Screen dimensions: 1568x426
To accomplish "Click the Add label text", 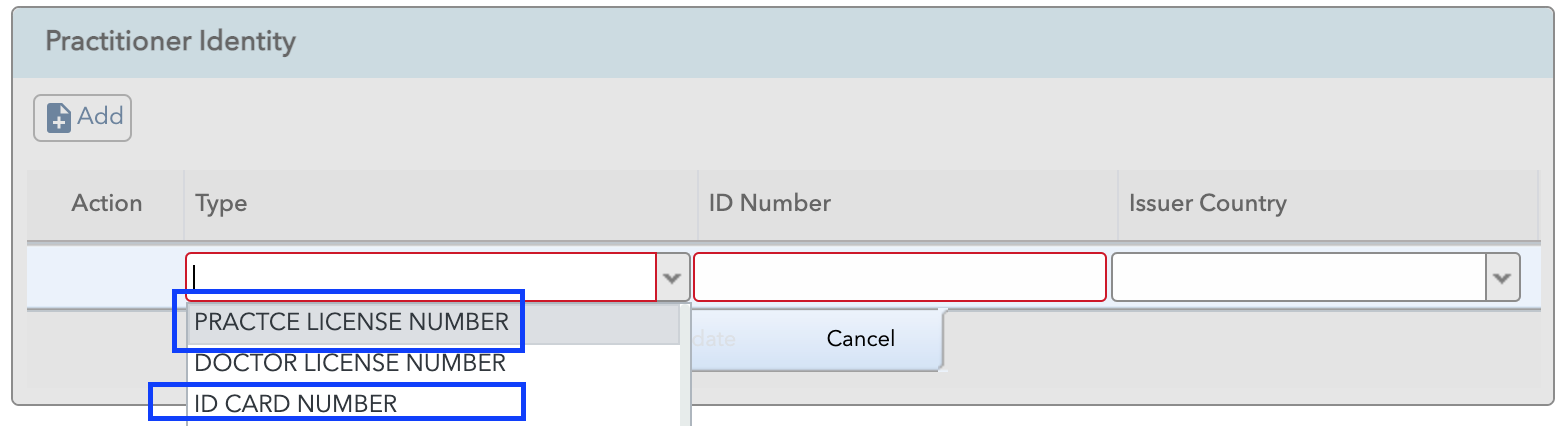I will click(100, 116).
